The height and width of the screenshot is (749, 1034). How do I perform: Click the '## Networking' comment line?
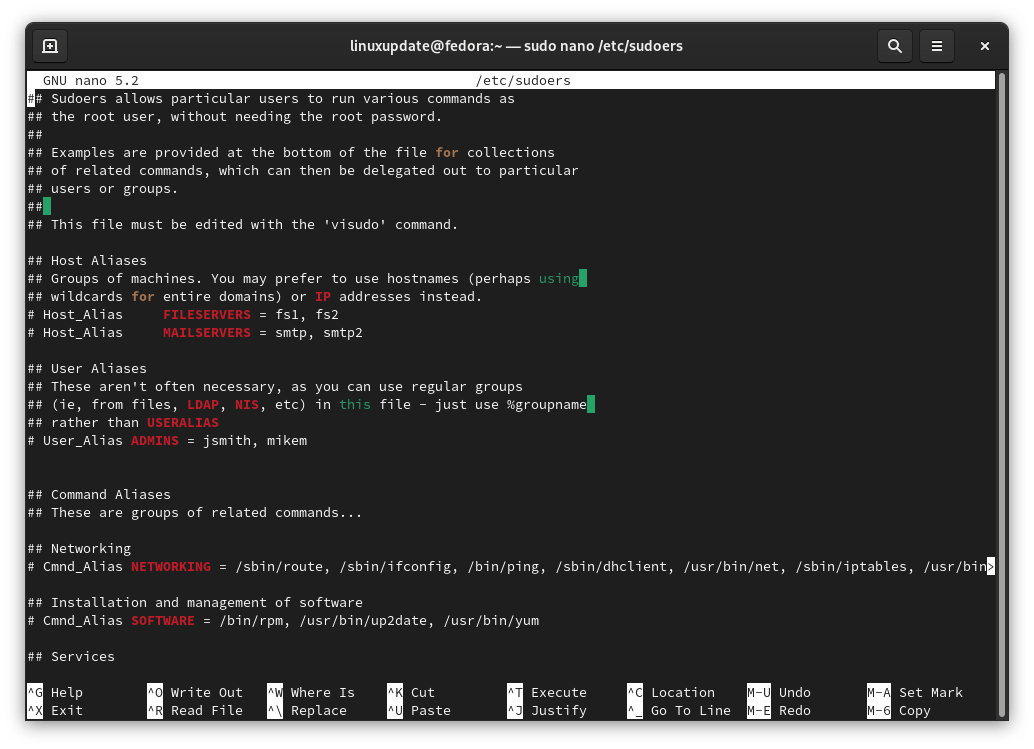[79, 549]
